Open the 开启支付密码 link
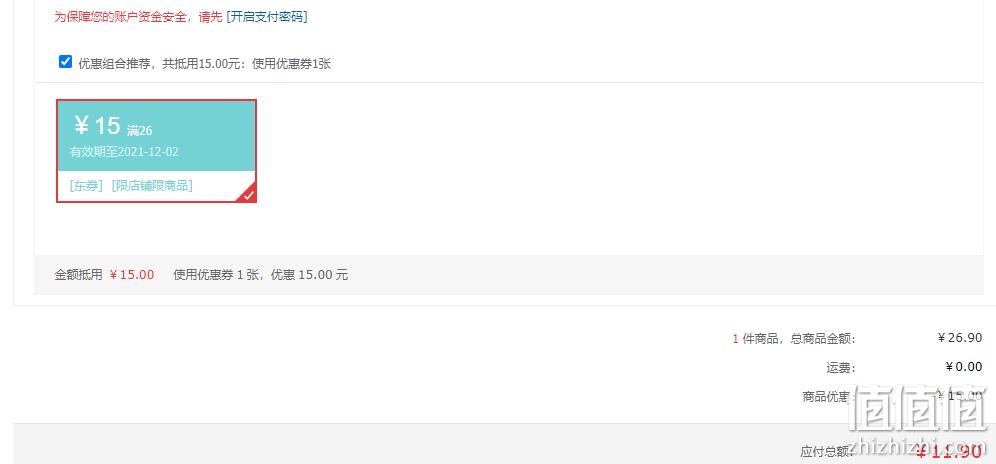The width and height of the screenshot is (996, 464). 267,17
